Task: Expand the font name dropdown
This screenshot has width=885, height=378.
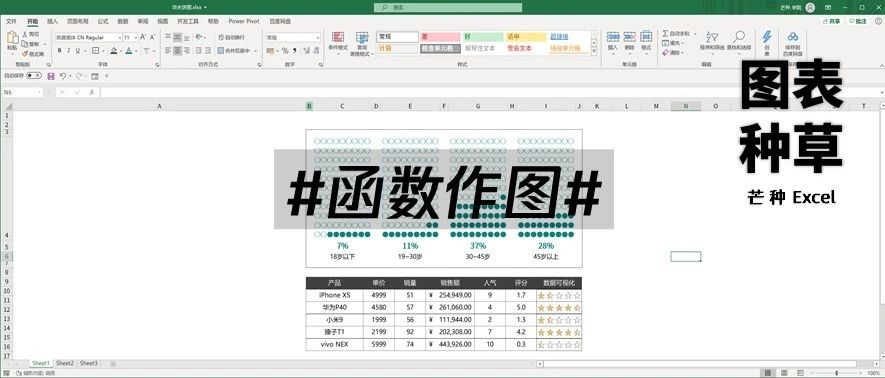Action: [120, 37]
